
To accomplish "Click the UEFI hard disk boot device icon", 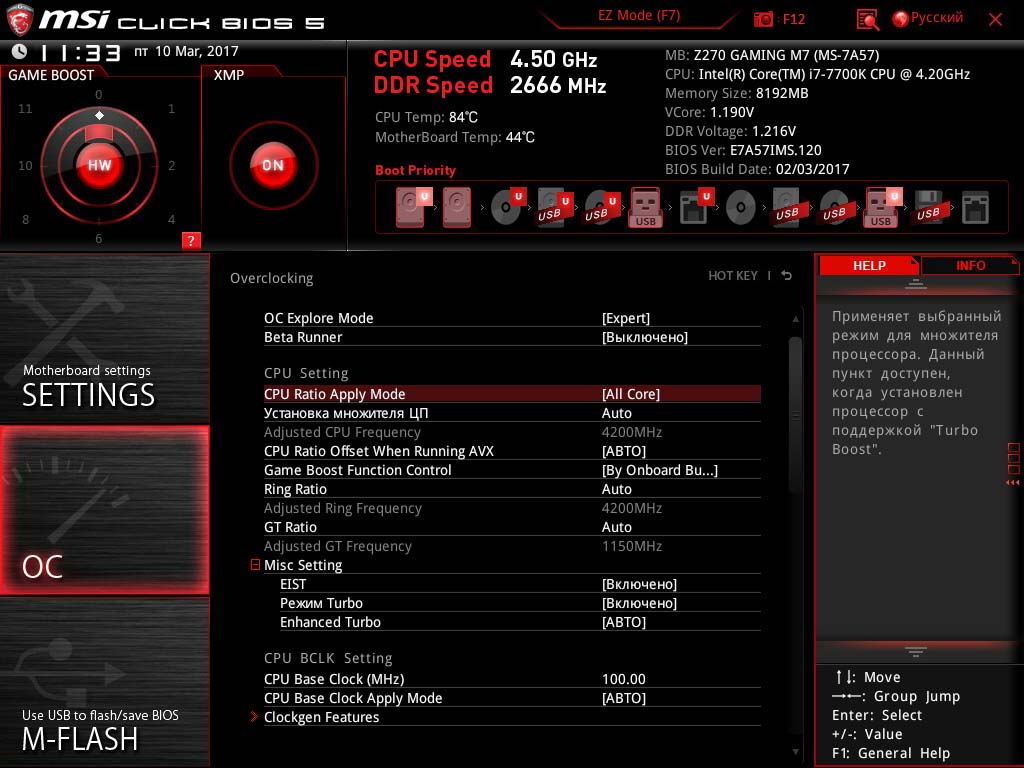I will [413, 207].
